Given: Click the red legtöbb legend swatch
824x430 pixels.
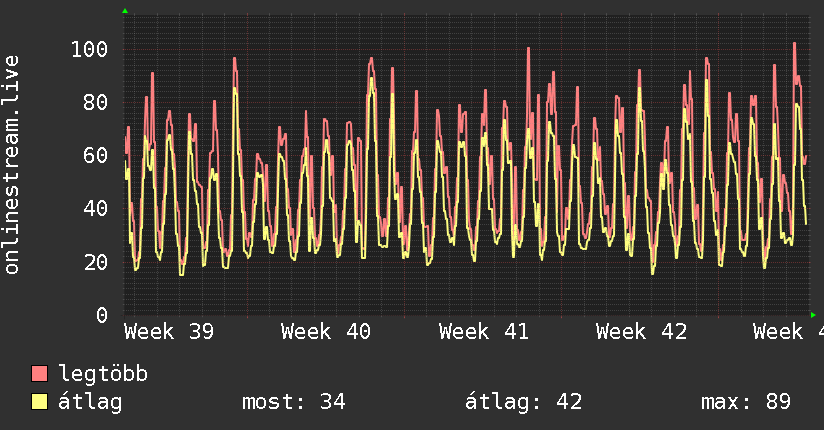Looking at the screenshot, I should pos(39,373).
